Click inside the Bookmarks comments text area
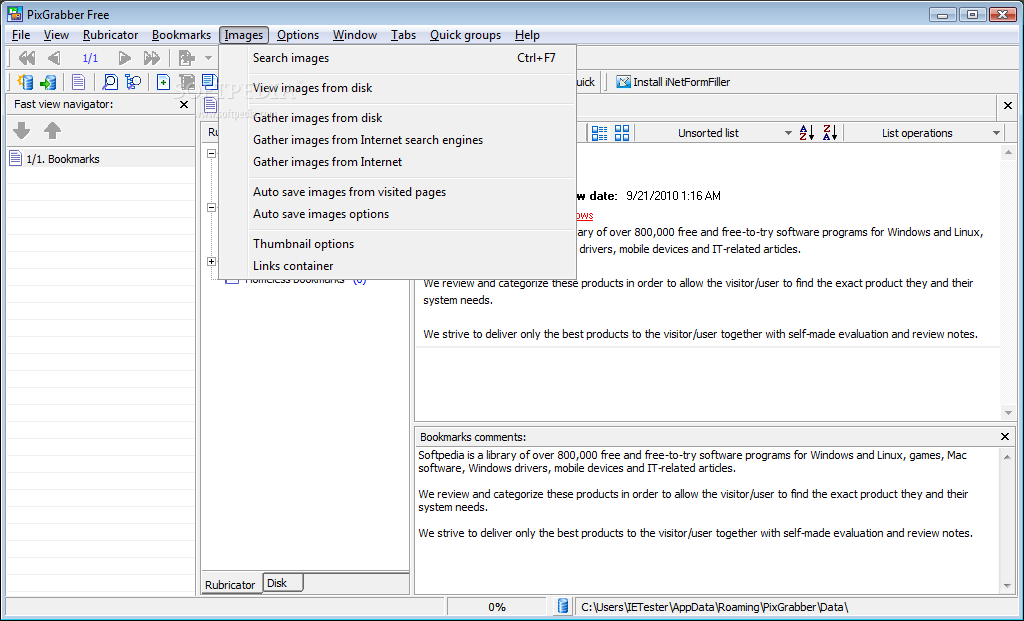This screenshot has height=621, width=1024. [707, 520]
